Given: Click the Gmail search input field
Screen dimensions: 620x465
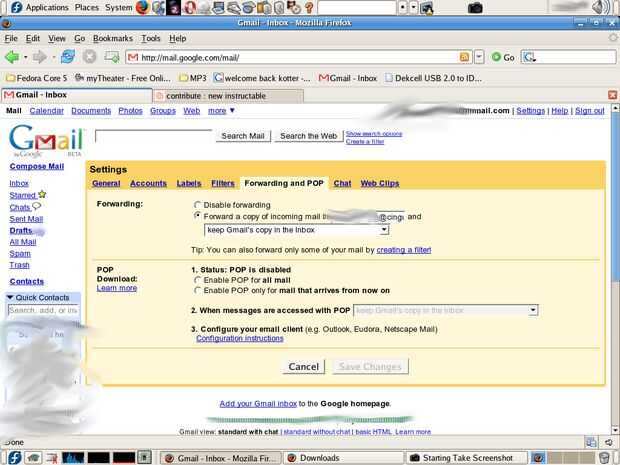Looking at the screenshot, I should (x=154, y=136).
